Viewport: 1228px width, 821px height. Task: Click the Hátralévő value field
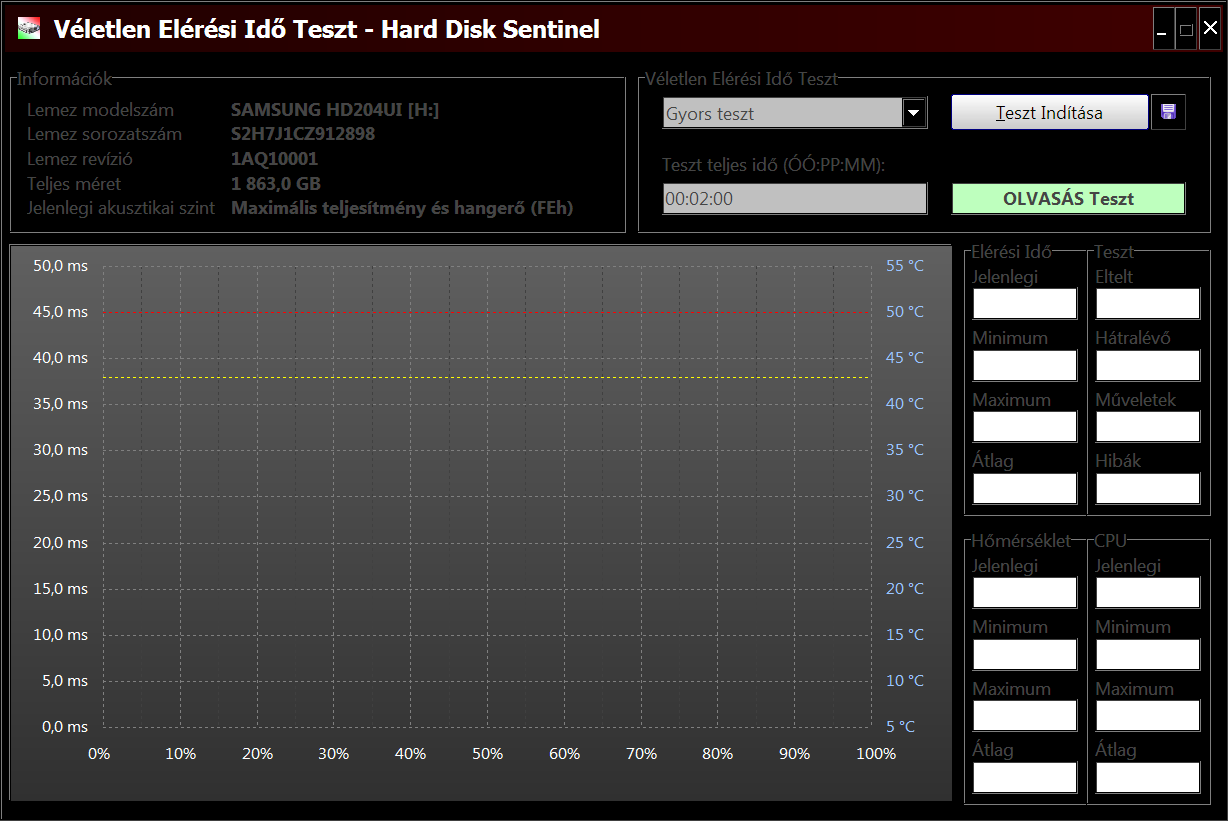1148,365
